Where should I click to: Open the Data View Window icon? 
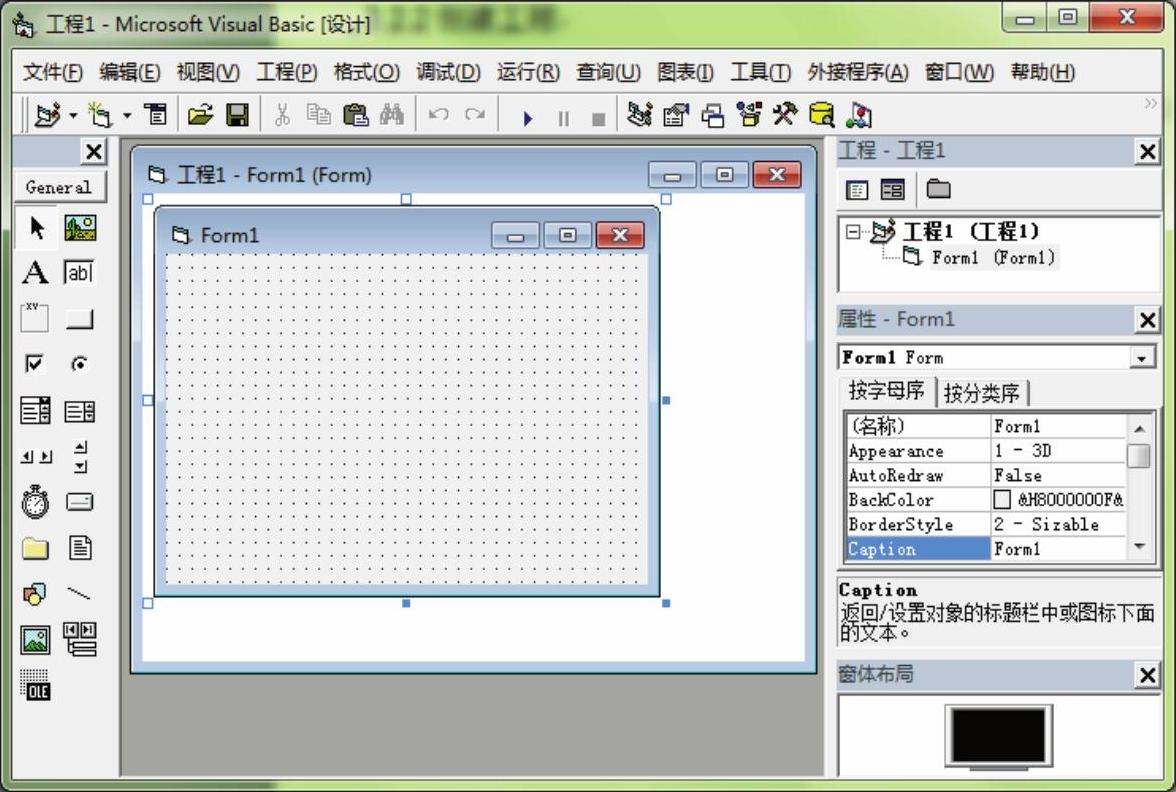pyautogui.click(x=821, y=115)
